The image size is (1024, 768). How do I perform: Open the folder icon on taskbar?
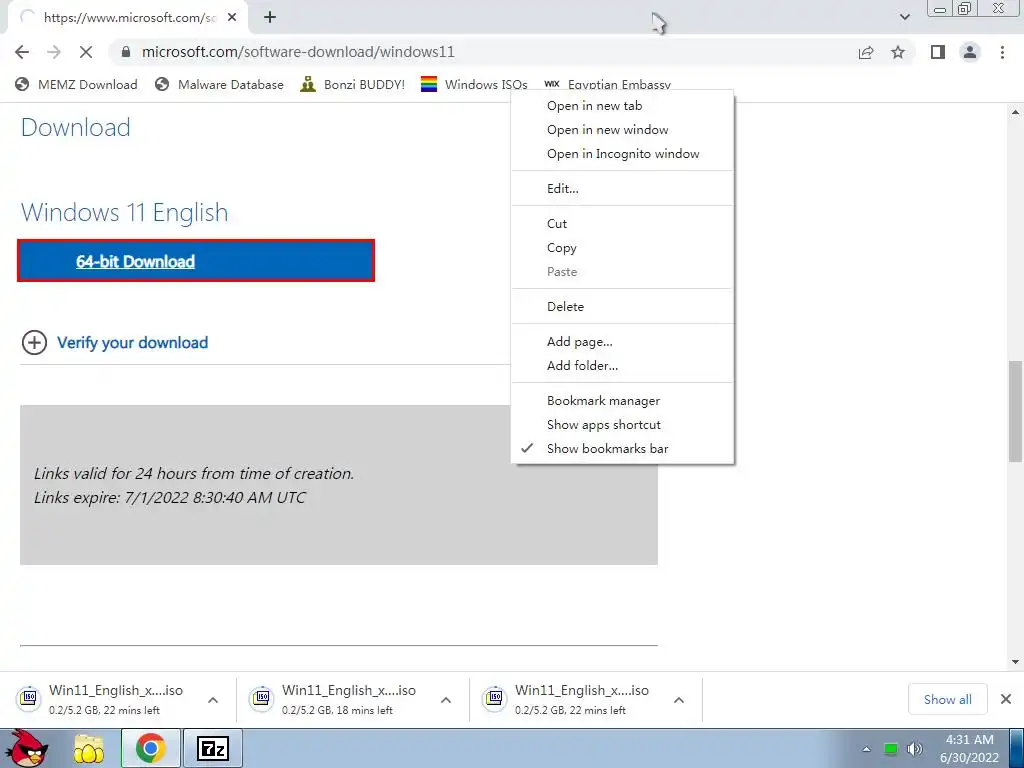tap(89, 748)
